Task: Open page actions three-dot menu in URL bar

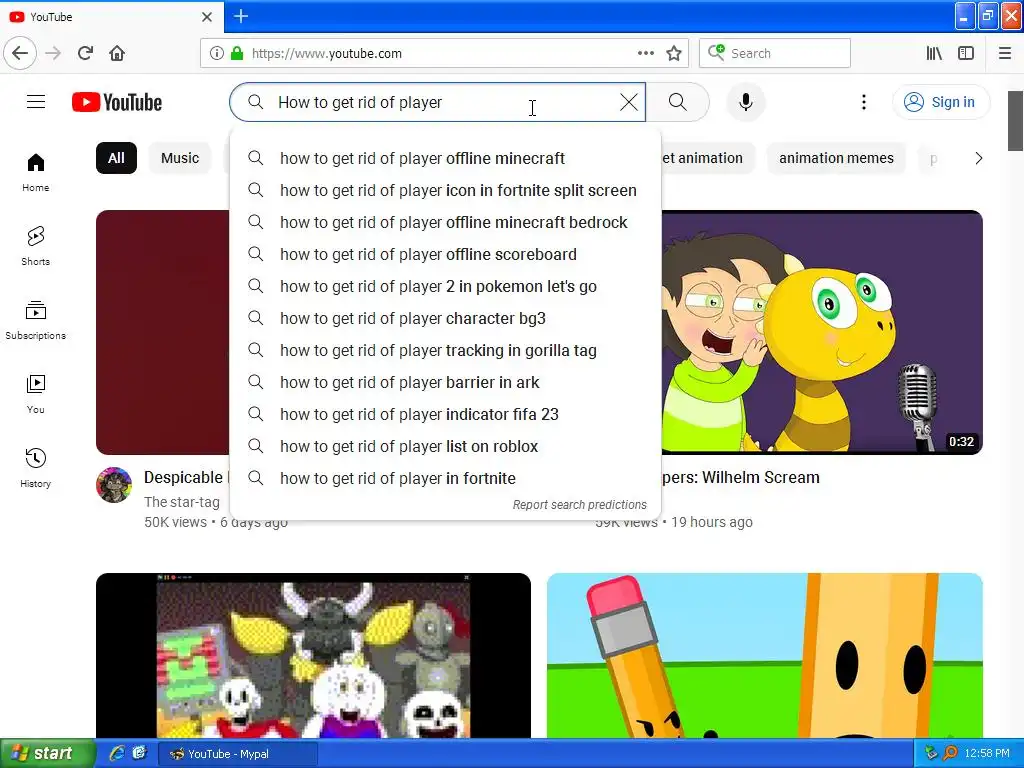Action: pyautogui.click(x=646, y=53)
